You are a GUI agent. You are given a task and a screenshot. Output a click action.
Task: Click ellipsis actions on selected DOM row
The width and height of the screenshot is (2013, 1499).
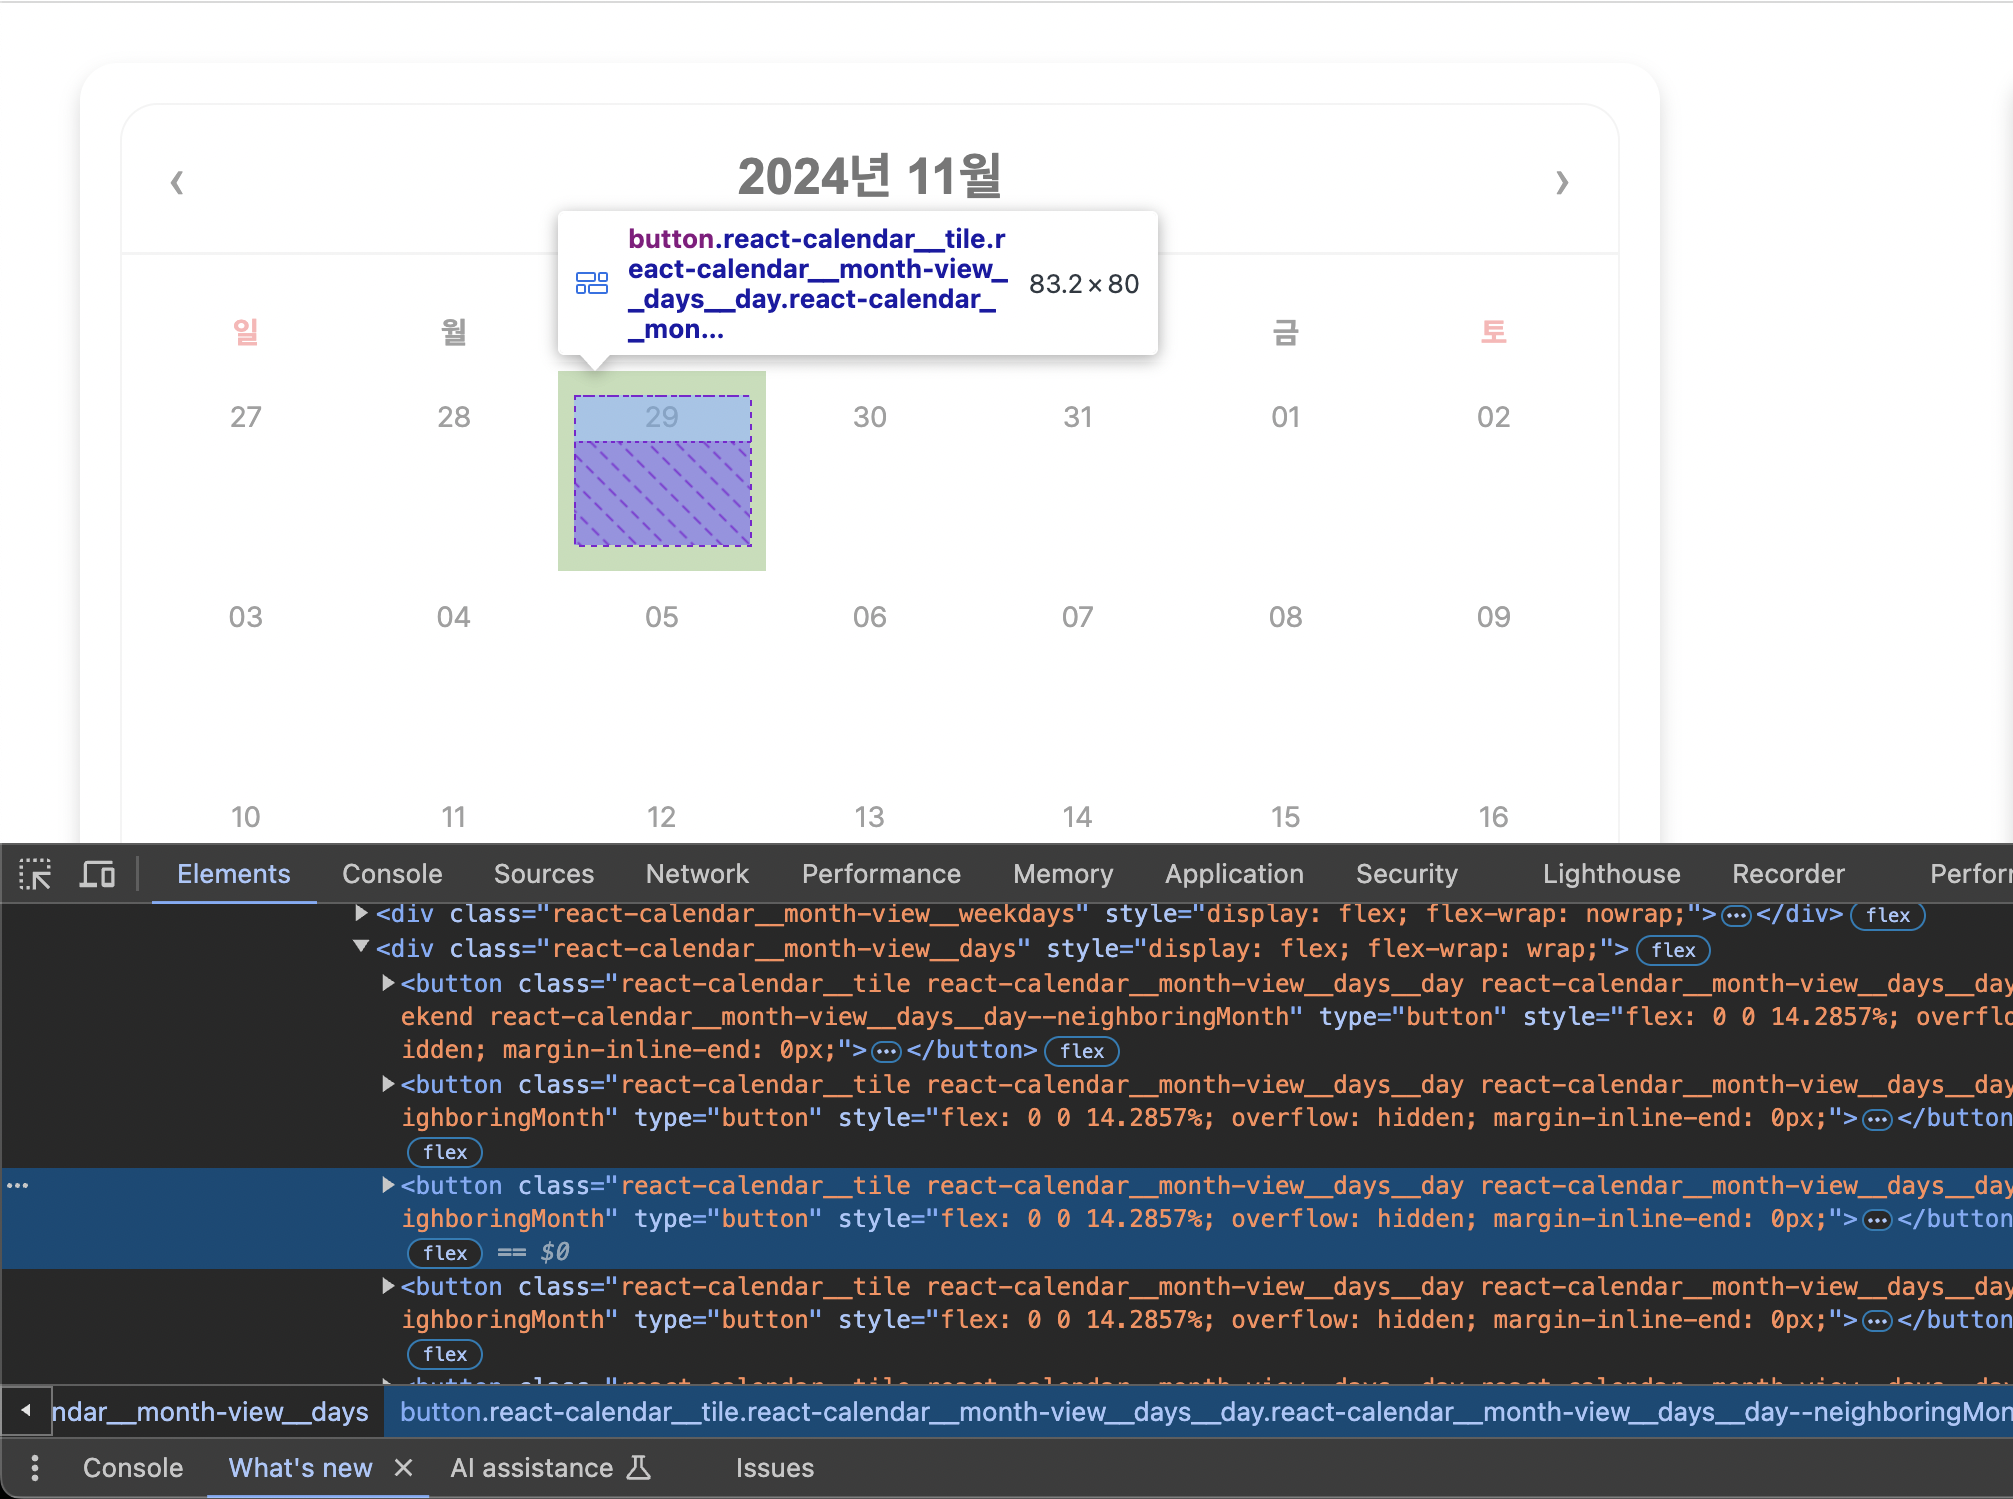(18, 1185)
